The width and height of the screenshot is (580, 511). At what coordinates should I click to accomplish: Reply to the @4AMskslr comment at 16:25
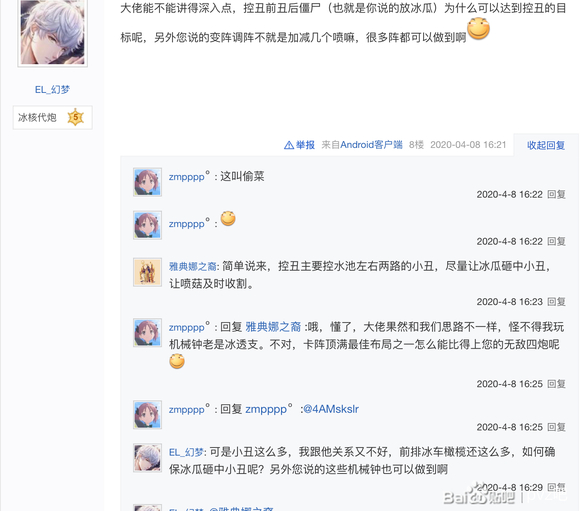pos(556,427)
